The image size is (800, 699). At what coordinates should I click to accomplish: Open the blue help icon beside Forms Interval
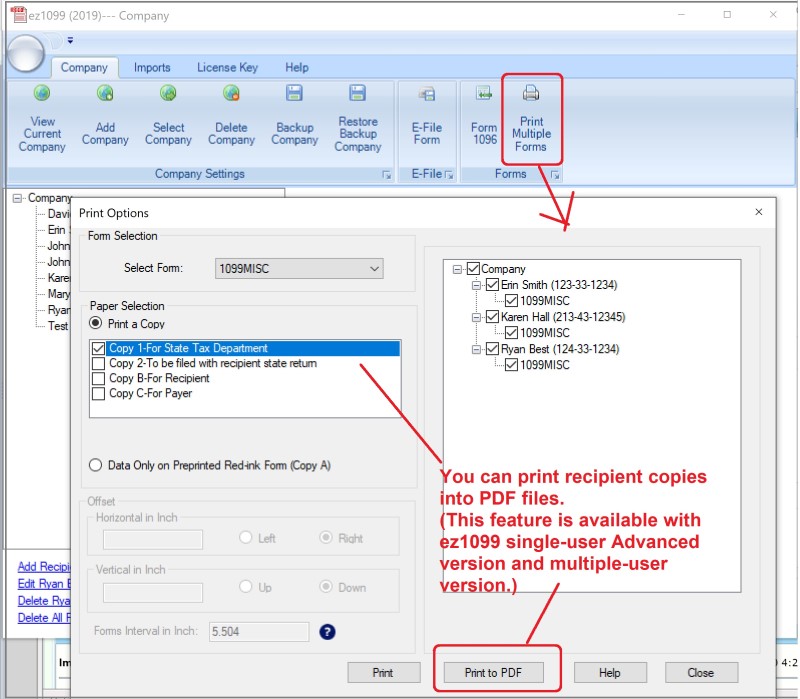326,632
